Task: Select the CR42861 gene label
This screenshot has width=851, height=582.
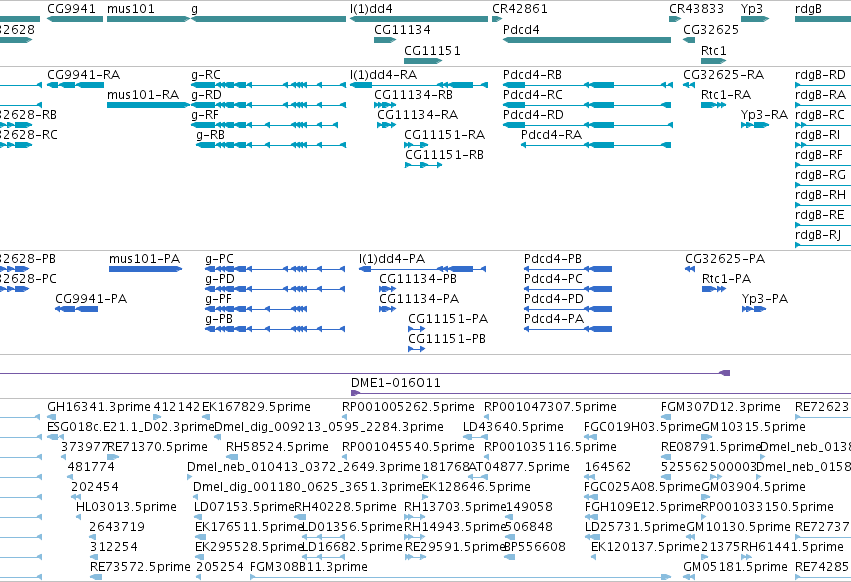Action: (520, 9)
